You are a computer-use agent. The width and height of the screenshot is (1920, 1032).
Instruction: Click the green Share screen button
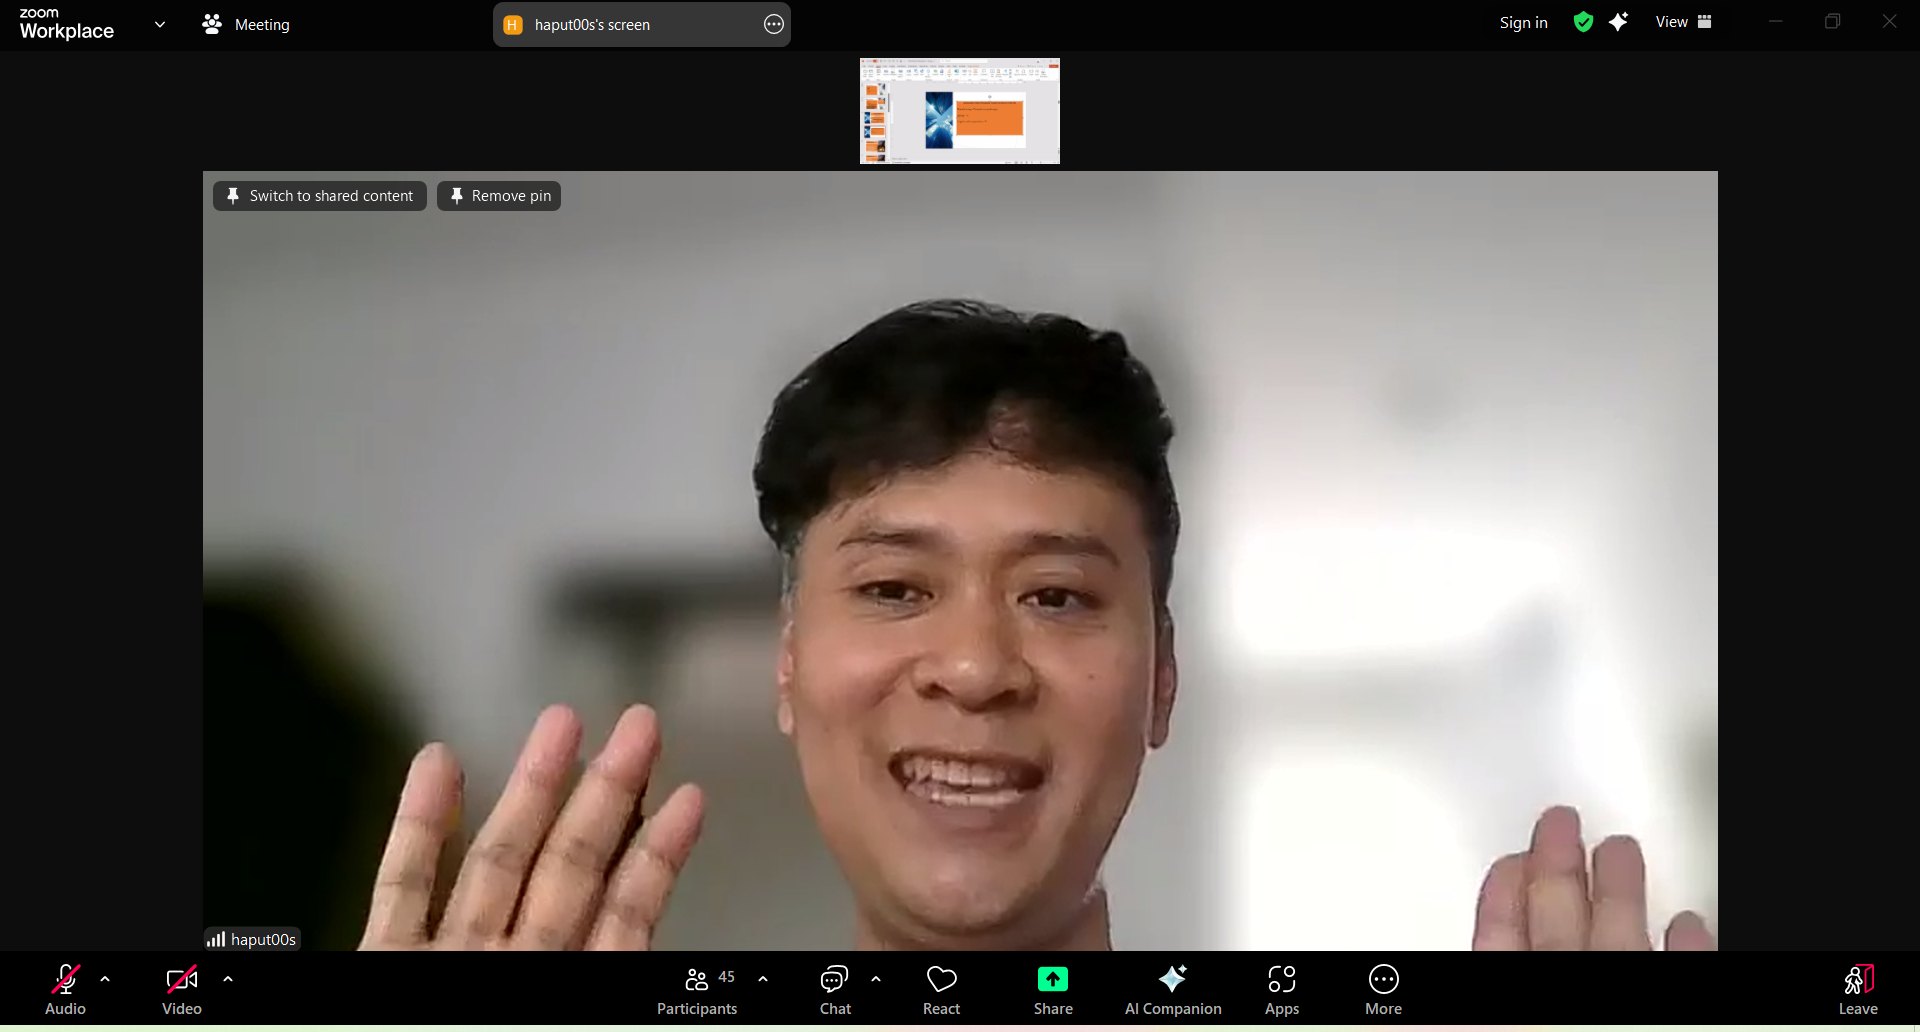pos(1053,990)
